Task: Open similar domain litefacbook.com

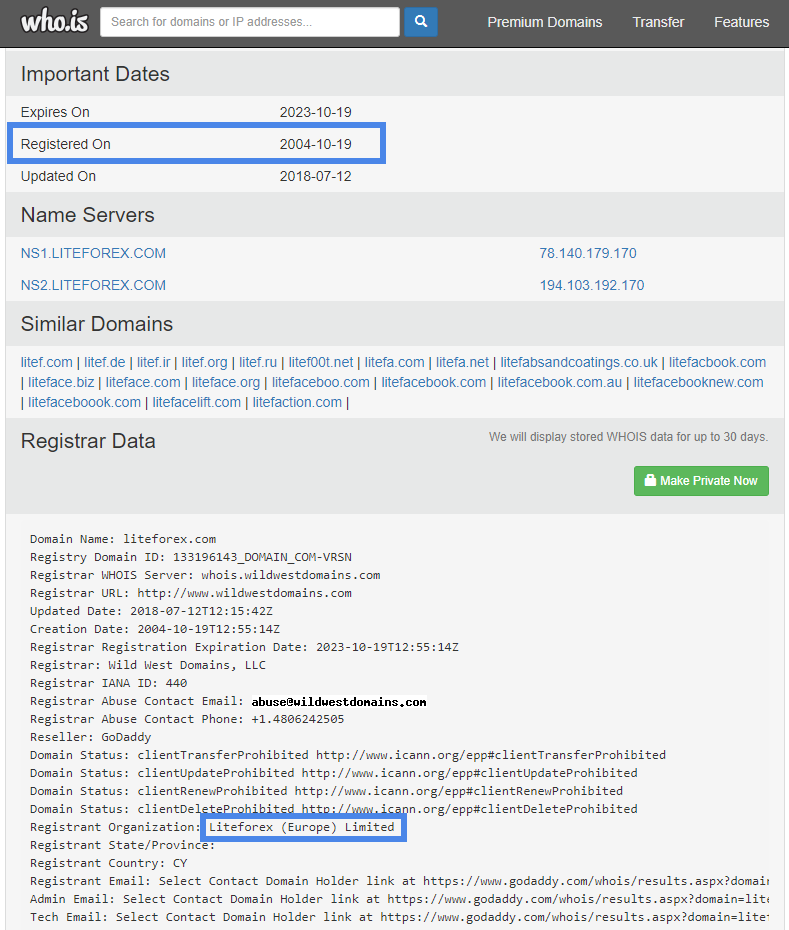Action: (x=717, y=362)
